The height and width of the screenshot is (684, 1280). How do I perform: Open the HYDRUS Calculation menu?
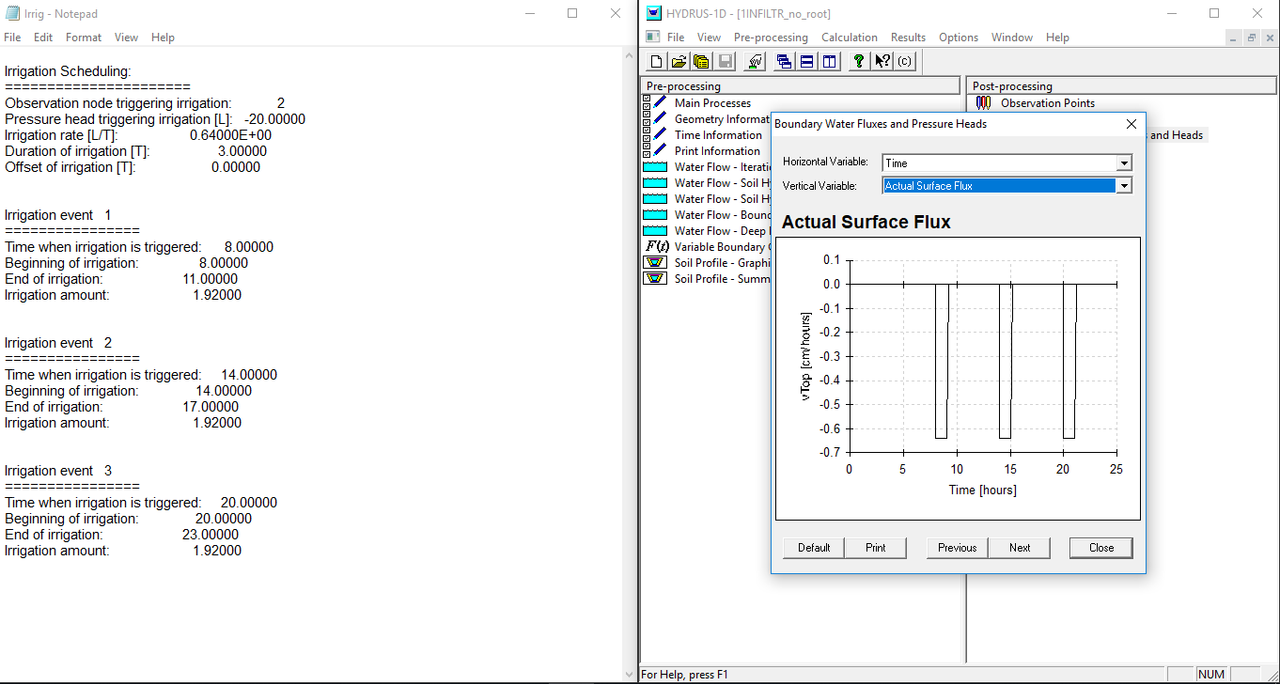tap(850, 37)
